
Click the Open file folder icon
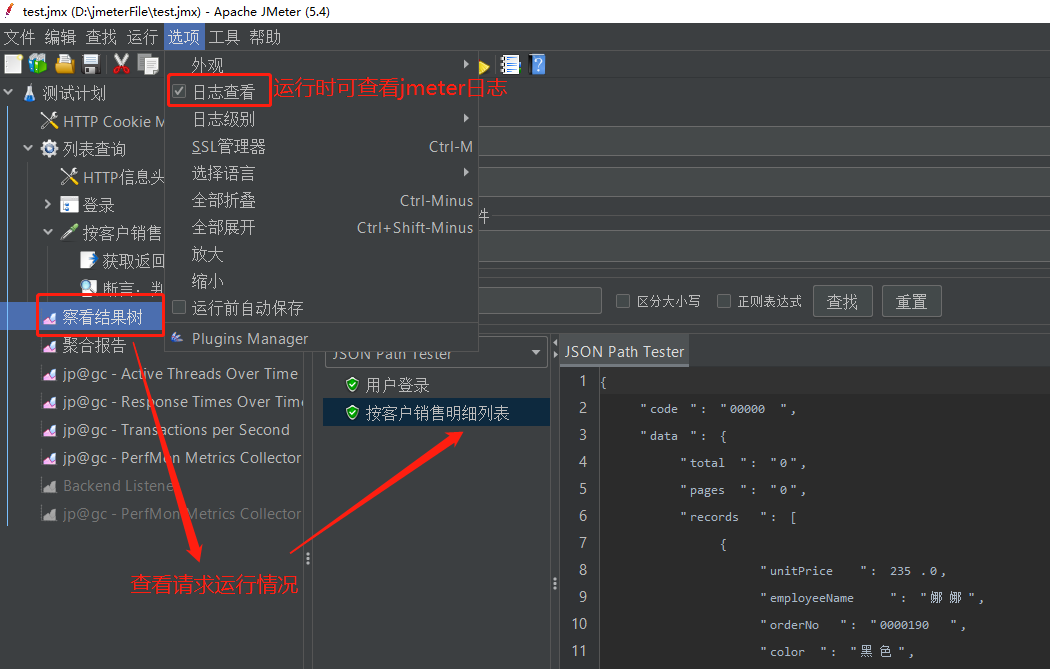(64, 64)
